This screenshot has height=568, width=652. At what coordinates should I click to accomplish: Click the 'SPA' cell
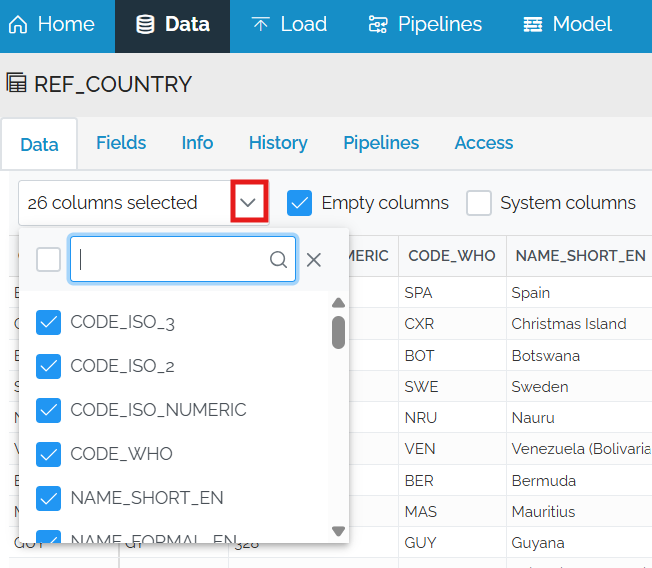tap(452, 293)
